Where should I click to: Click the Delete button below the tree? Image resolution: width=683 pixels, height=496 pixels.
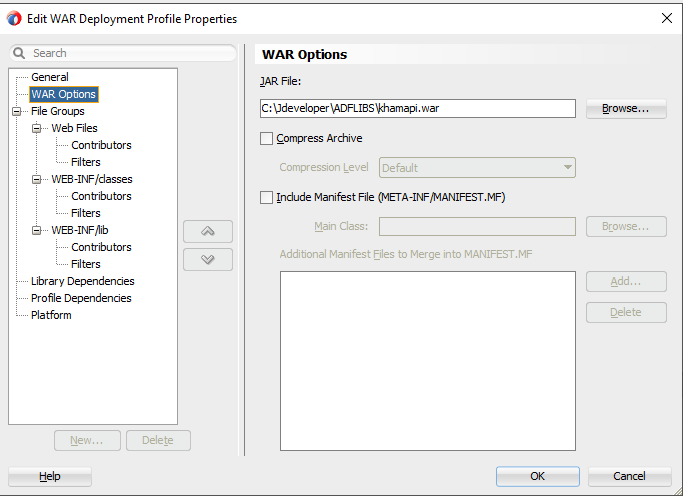coord(158,440)
